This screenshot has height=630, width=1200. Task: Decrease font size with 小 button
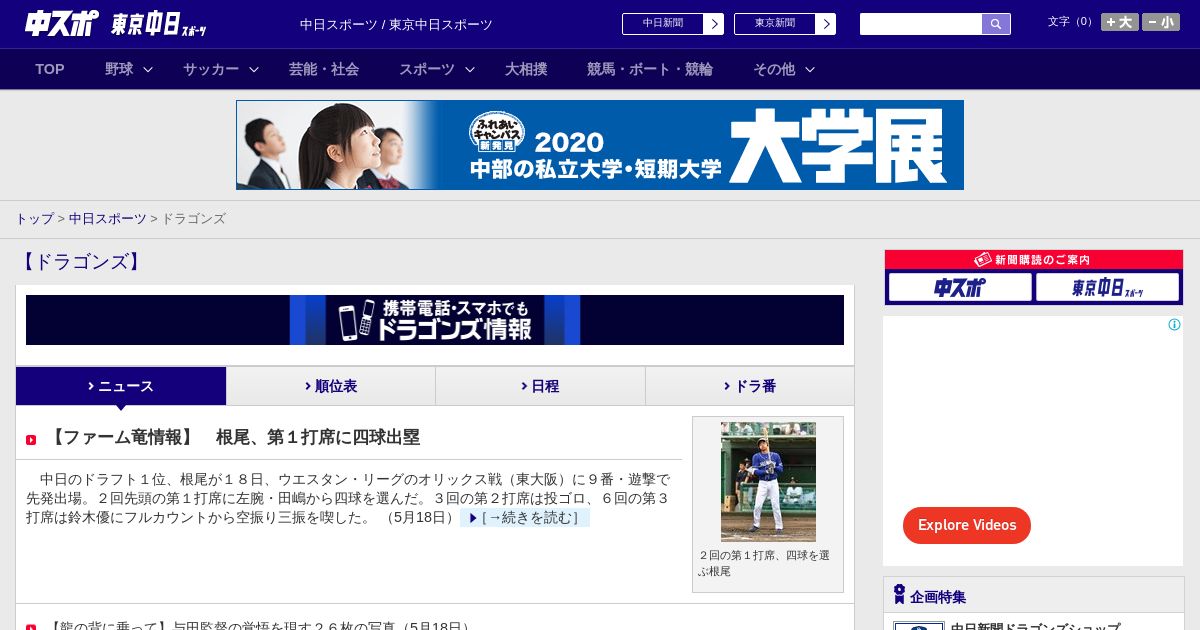point(1161,22)
